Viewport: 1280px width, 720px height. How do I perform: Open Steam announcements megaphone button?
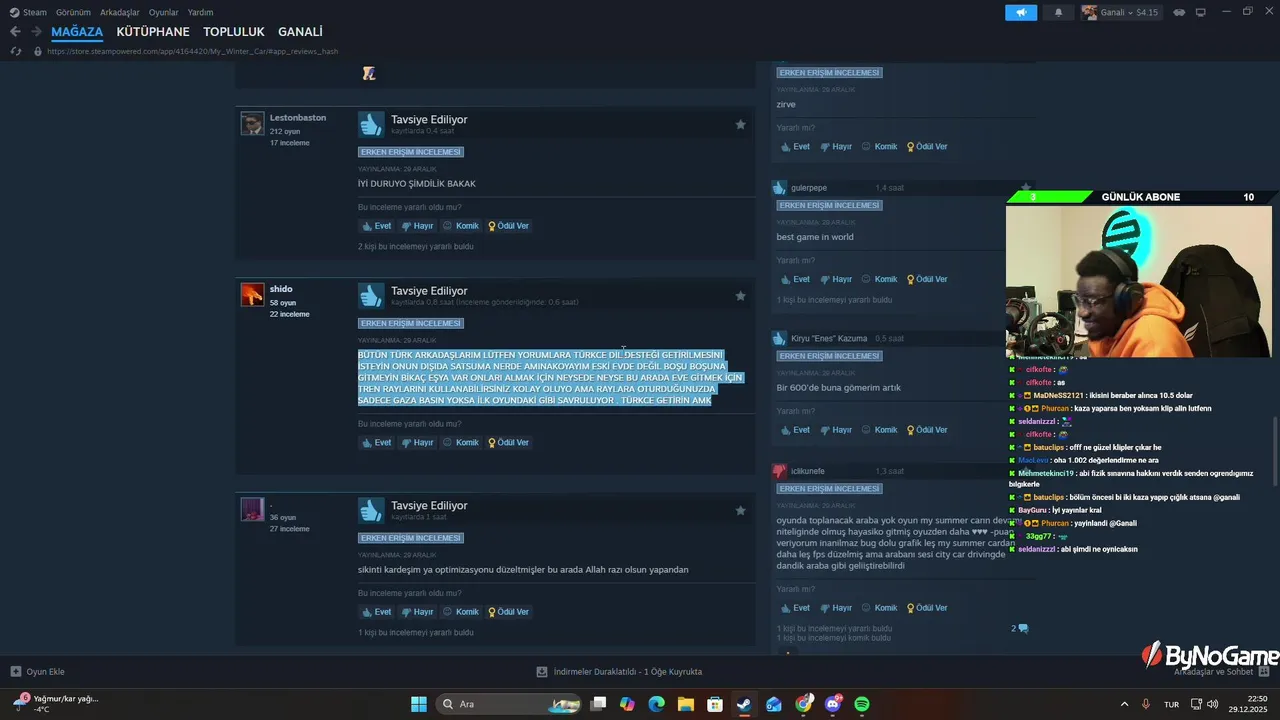tap(1021, 12)
